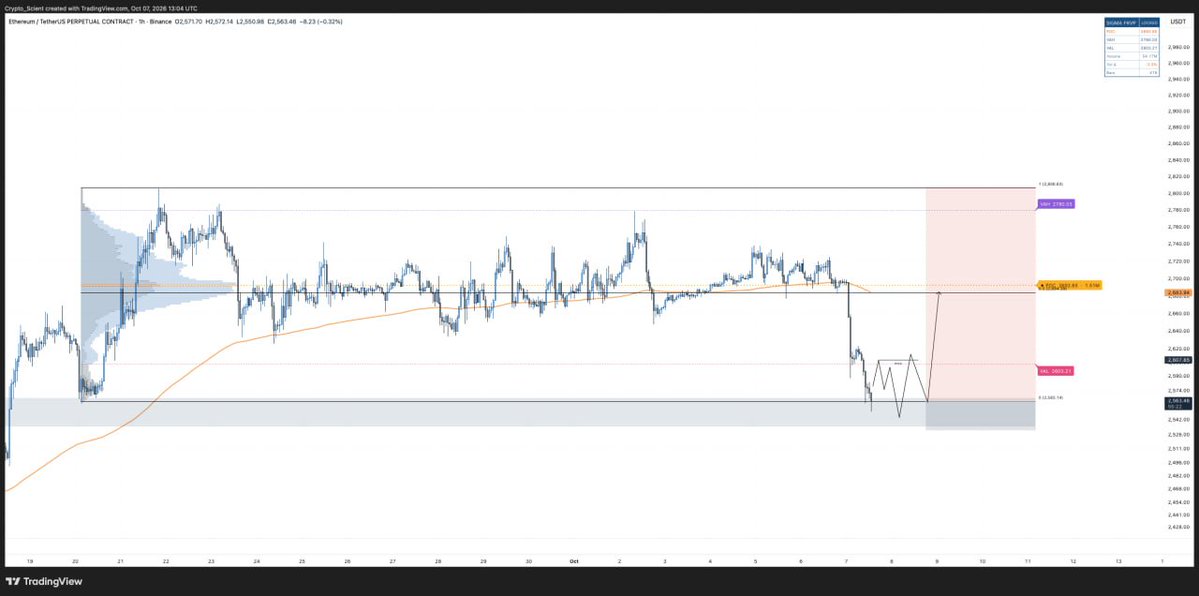Screen dimensions: 1199x596
Task: Click the 2,428.00 price axis value
Action: click(1178, 527)
